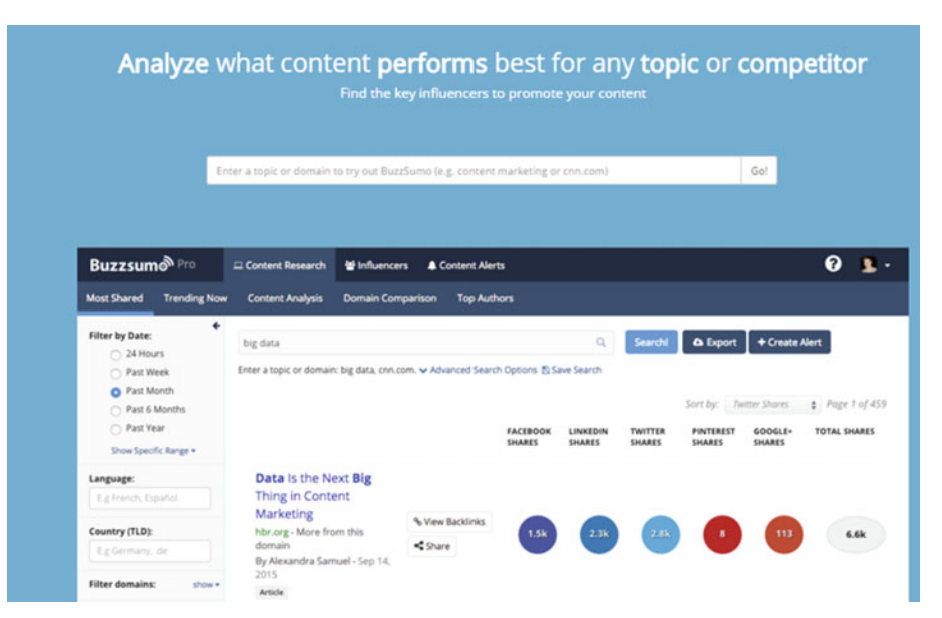Image resolution: width=942 pixels, height=618 pixels.
Task: Click the 'big data' search input
Action: [x=426, y=342]
